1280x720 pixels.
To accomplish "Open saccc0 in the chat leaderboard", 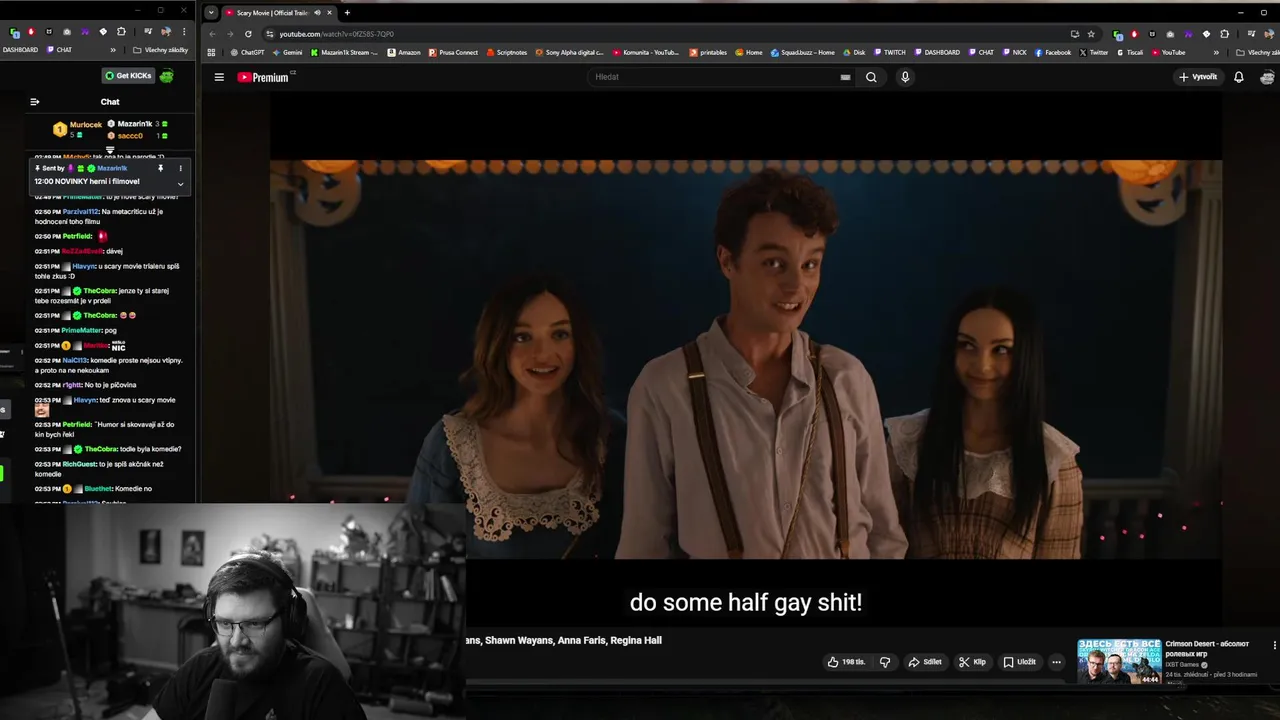I will tap(130, 135).
